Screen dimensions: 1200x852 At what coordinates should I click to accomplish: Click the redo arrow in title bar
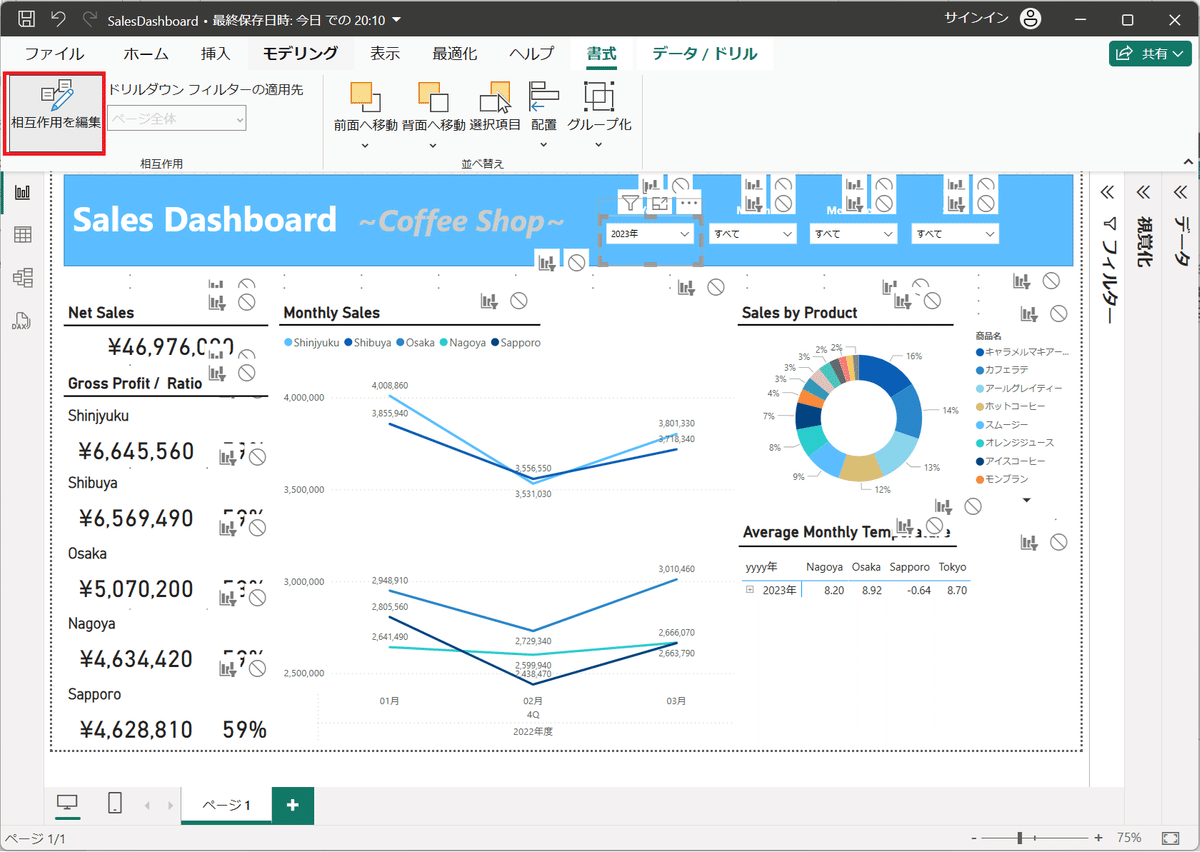89,19
